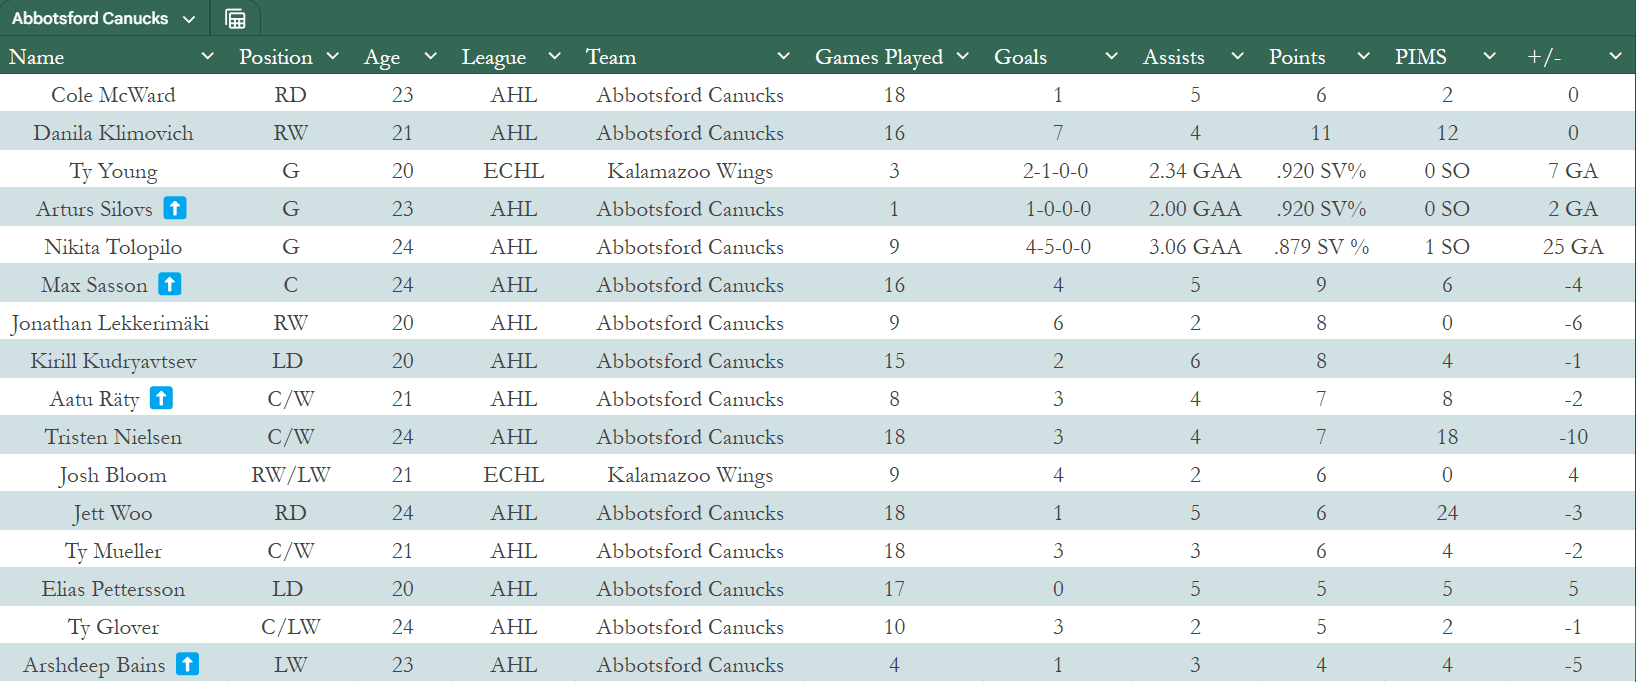Expand the Games Played column dropdown
Image resolution: width=1637 pixels, height=682 pixels.
click(963, 56)
